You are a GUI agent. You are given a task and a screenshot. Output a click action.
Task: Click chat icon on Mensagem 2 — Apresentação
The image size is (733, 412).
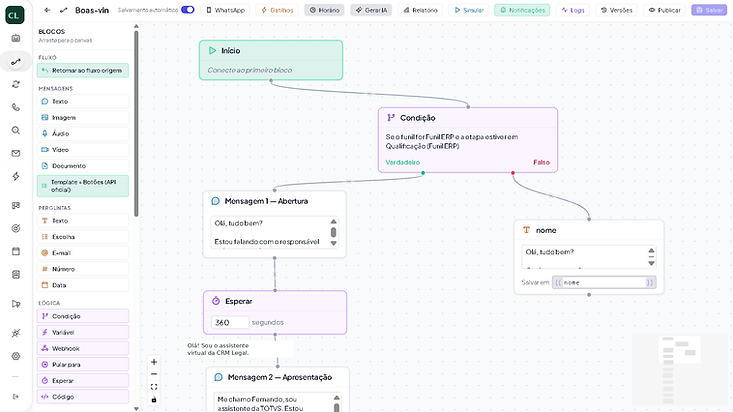coord(218,377)
